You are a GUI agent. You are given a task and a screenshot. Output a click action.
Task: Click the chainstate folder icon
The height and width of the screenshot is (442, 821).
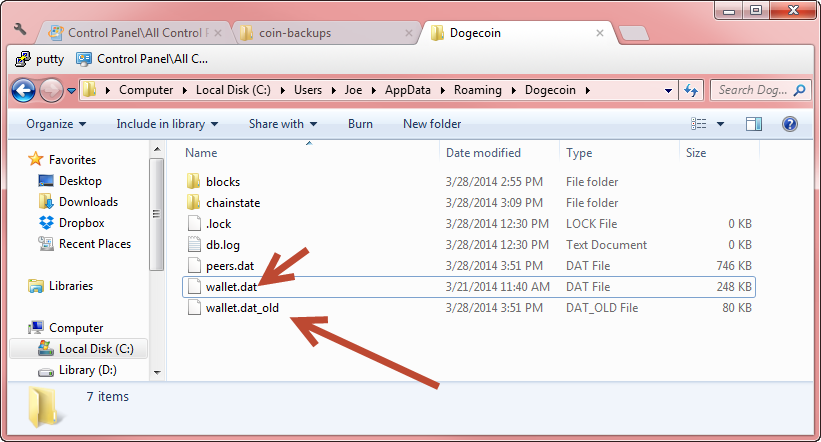pyautogui.click(x=194, y=203)
